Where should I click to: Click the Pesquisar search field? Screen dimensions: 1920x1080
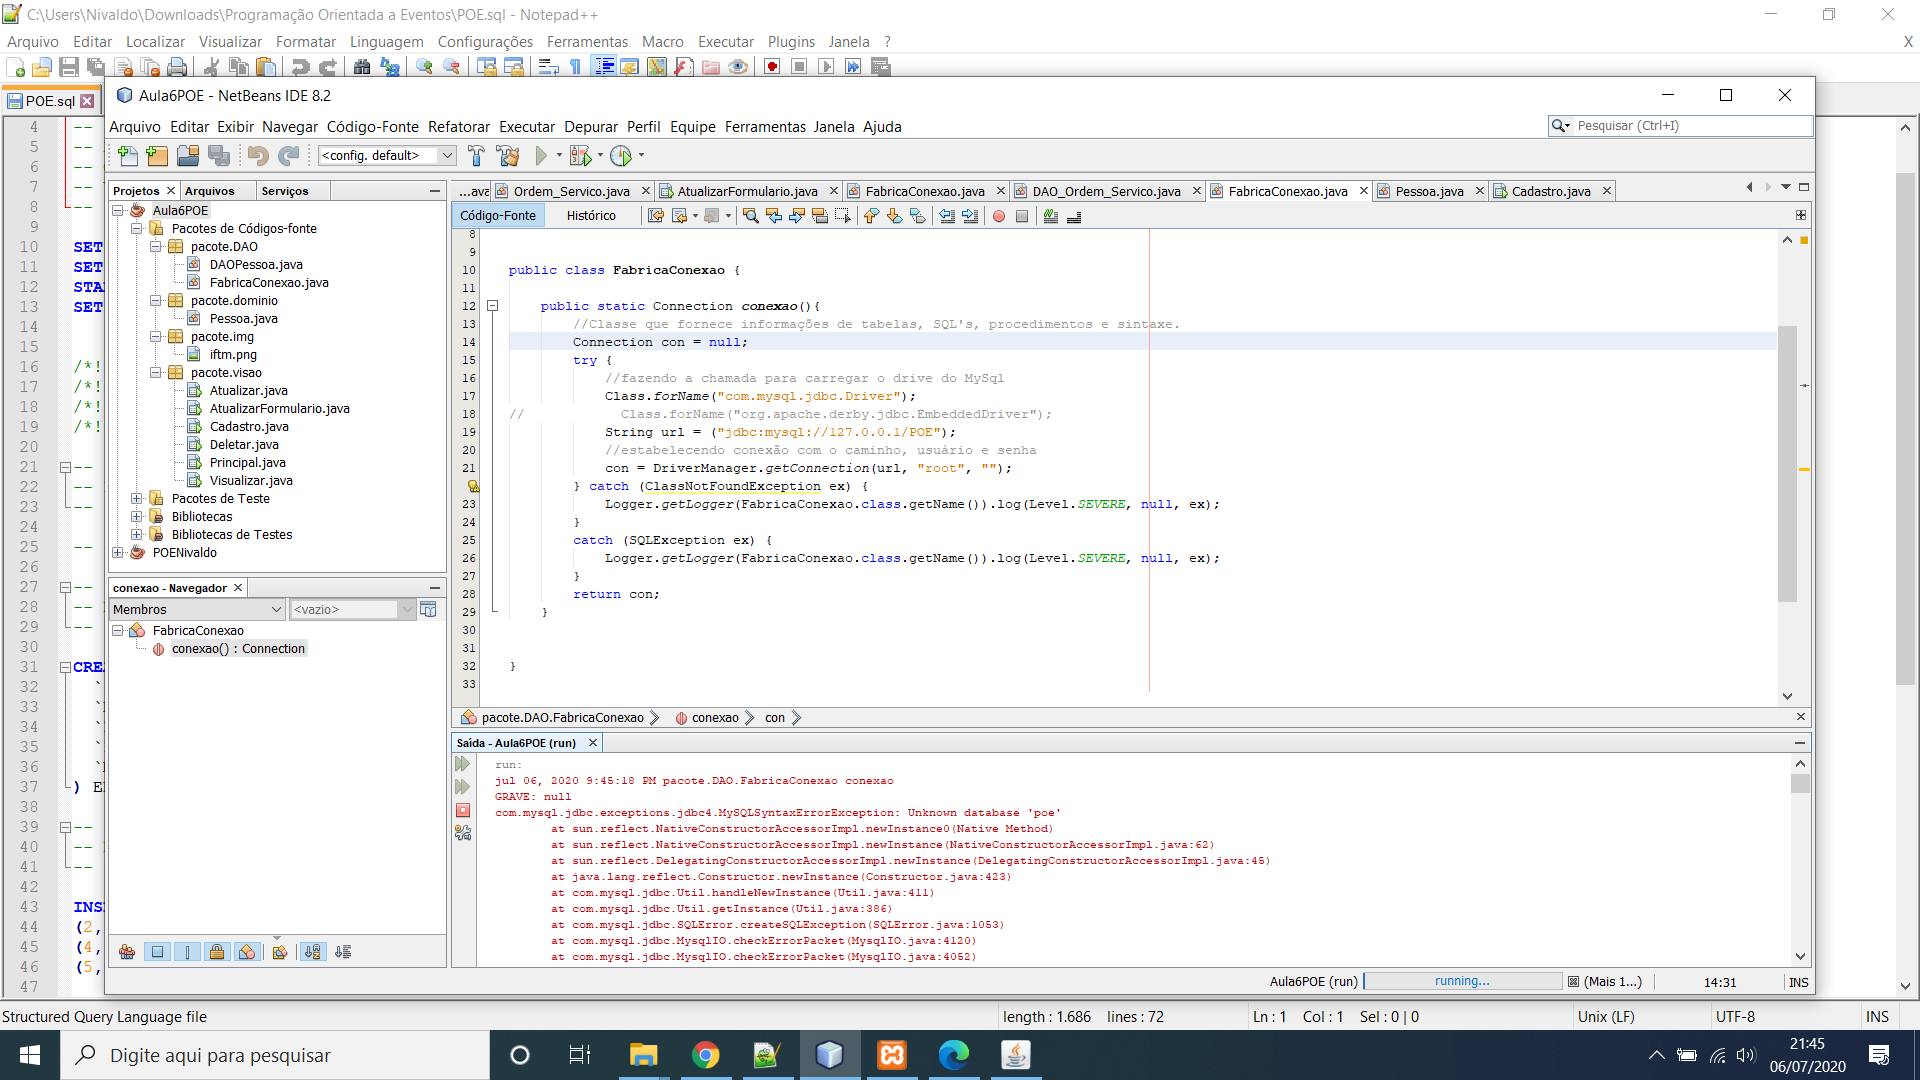[x=1690, y=126]
